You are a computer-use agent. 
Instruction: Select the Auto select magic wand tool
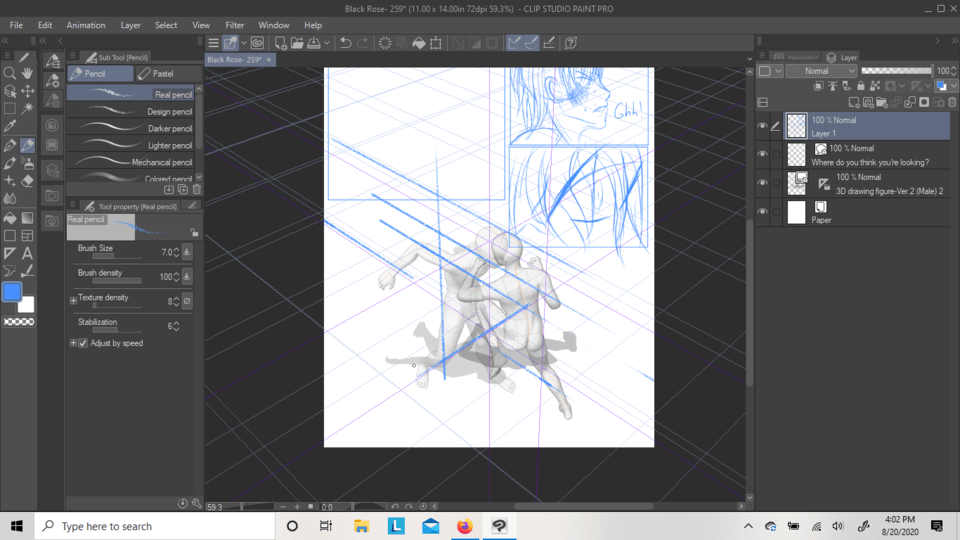[x=27, y=109]
